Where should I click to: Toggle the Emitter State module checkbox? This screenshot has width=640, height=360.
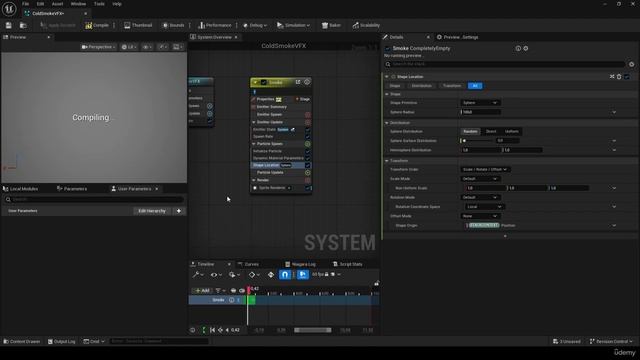click(308, 129)
